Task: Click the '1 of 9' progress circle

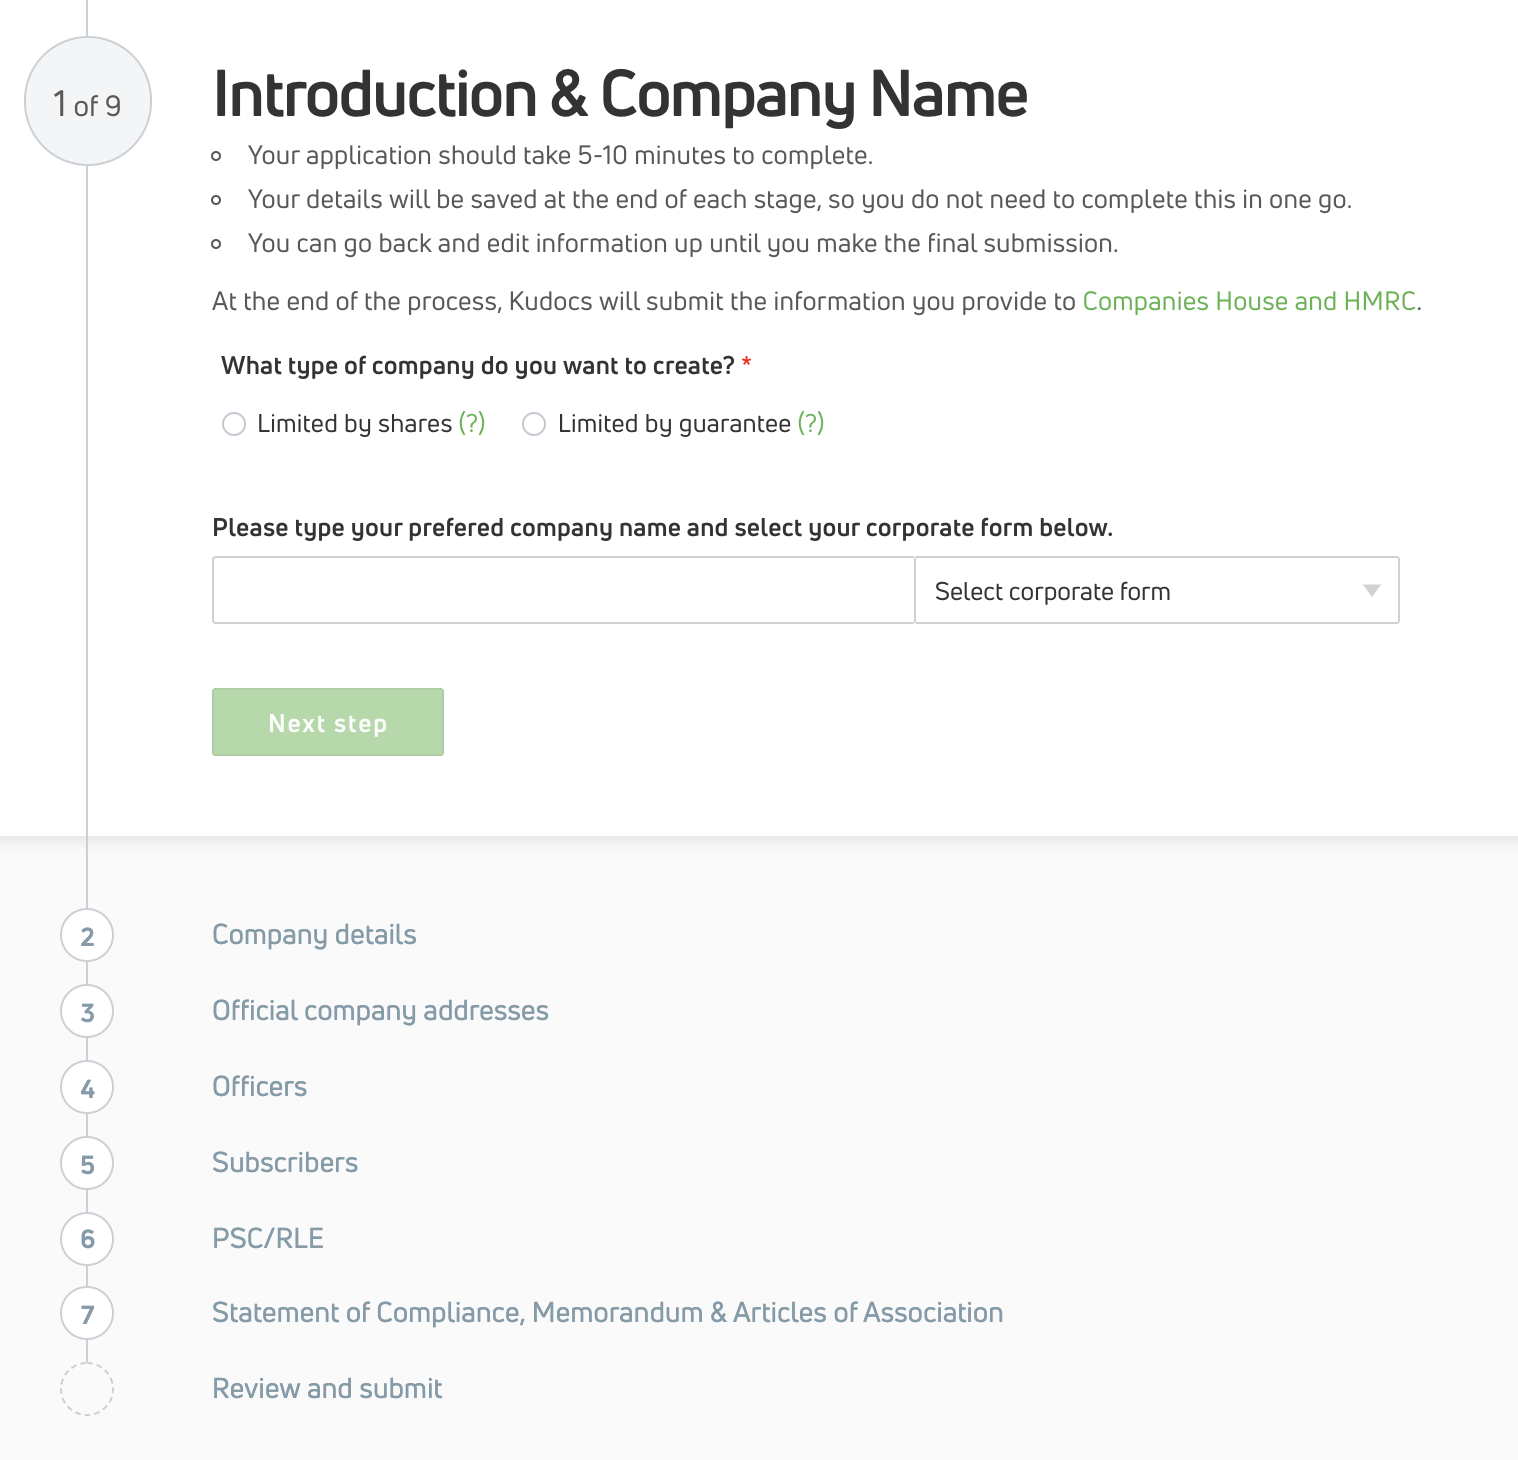Action: pyautogui.click(x=88, y=102)
